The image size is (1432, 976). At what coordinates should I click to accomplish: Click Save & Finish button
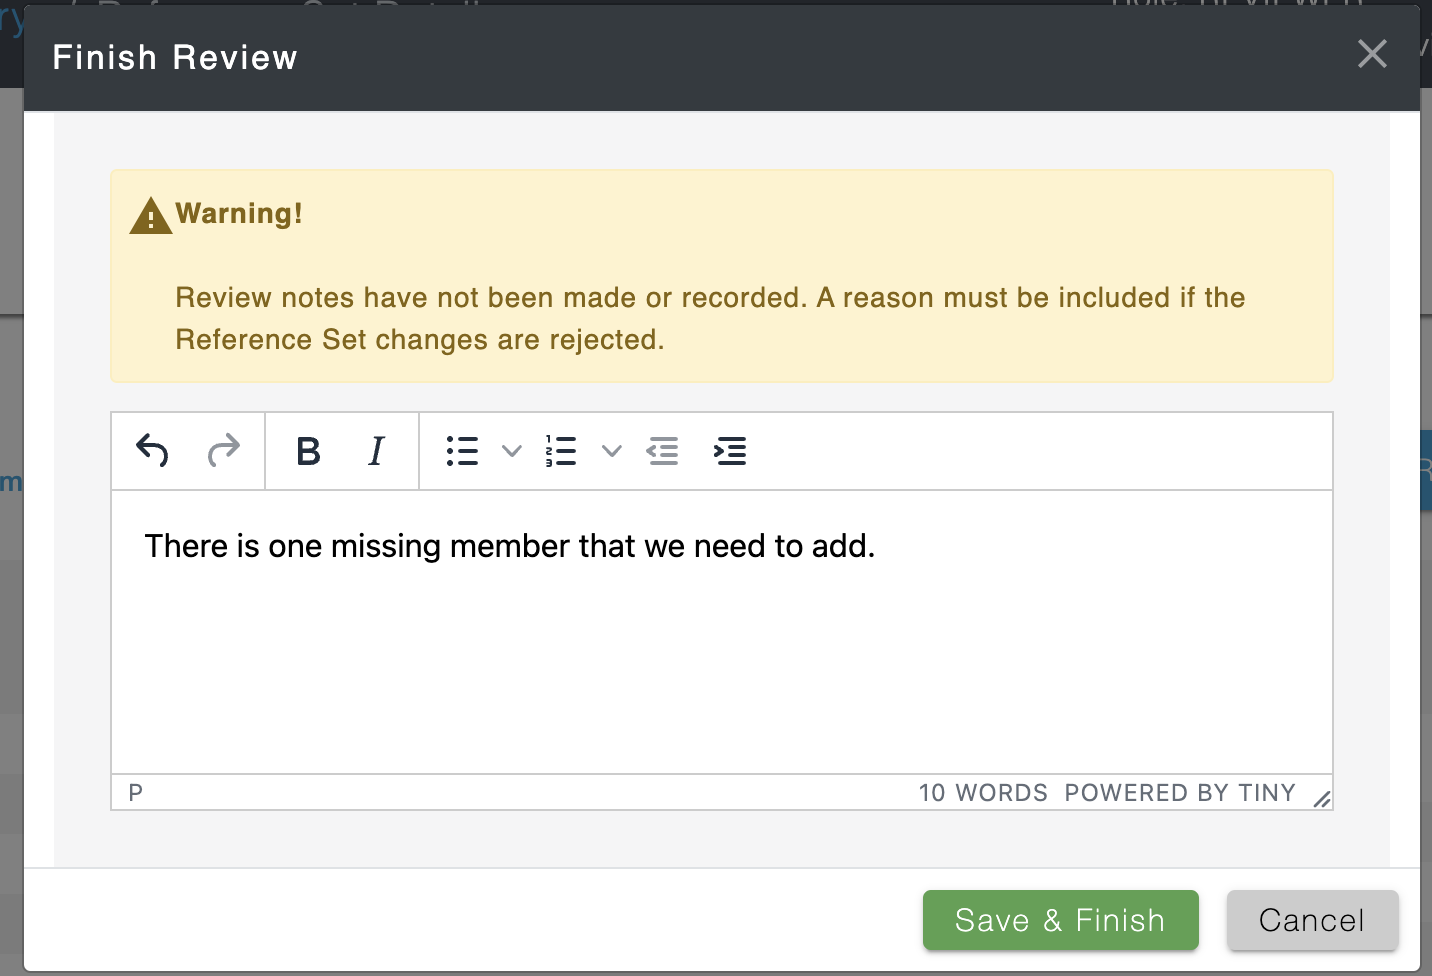pyautogui.click(x=1060, y=920)
